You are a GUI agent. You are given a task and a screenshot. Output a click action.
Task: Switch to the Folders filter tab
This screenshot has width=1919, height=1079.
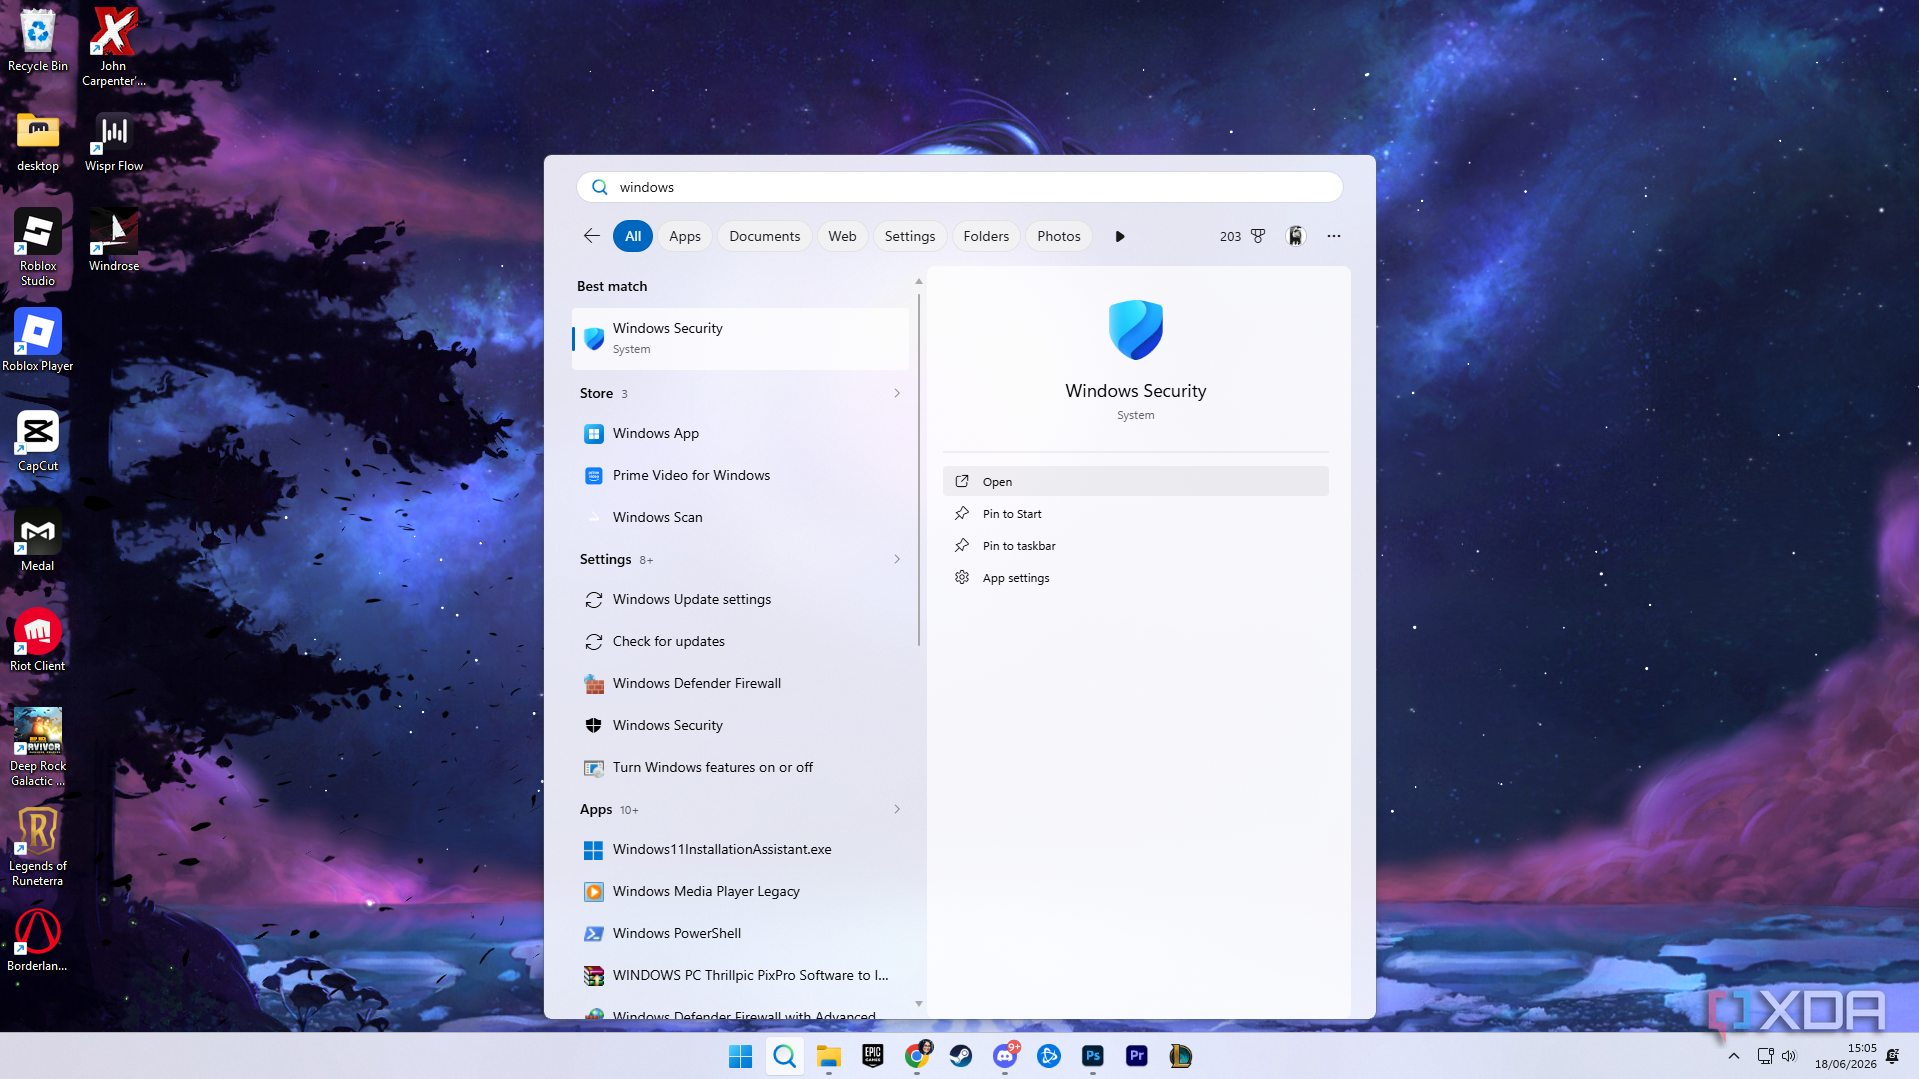click(x=986, y=236)
